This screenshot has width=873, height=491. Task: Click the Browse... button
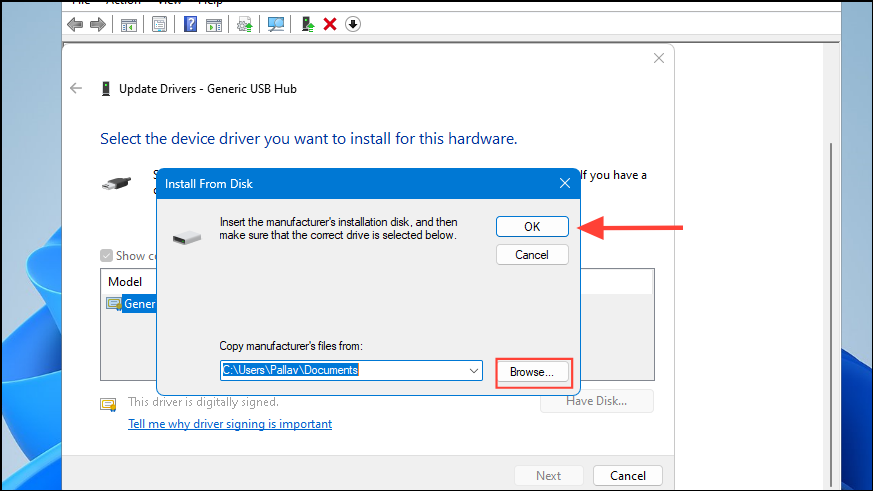point(532,372)
